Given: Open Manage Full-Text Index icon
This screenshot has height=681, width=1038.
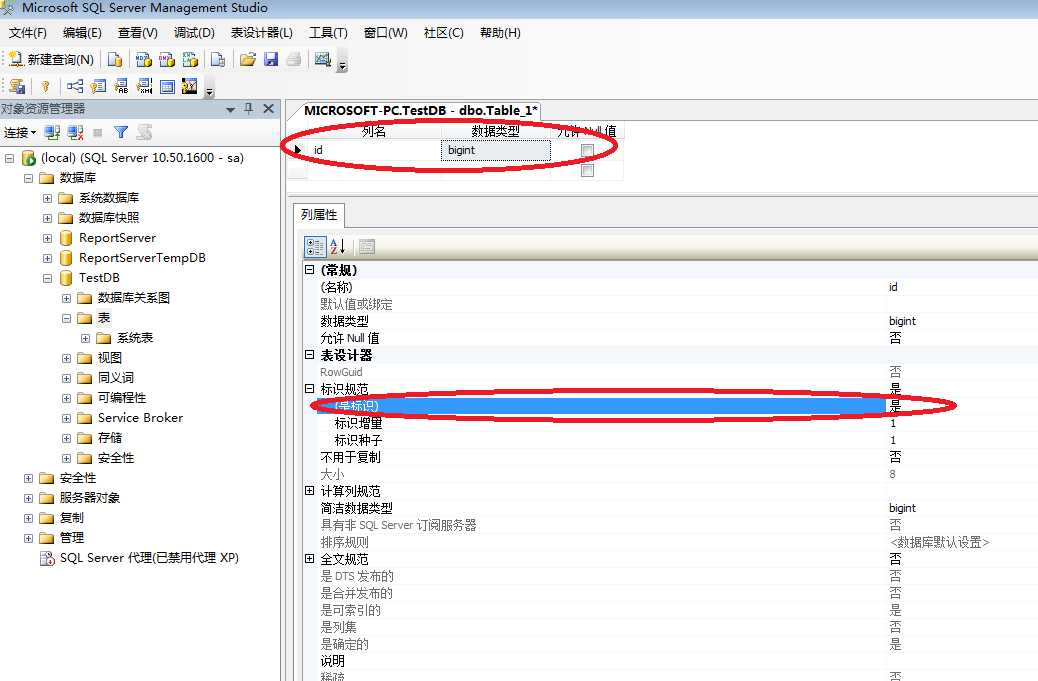Looking at the screenshot, I should 121,86.
